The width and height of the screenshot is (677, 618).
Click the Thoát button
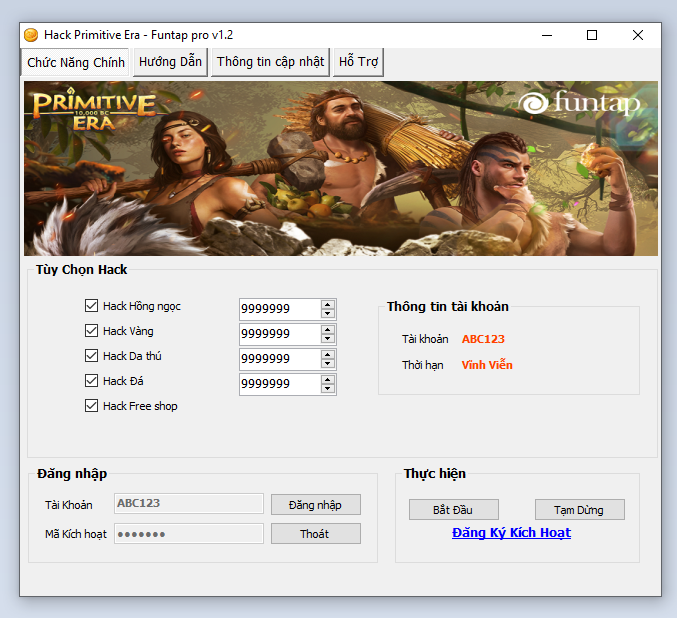tap(315, 534)
